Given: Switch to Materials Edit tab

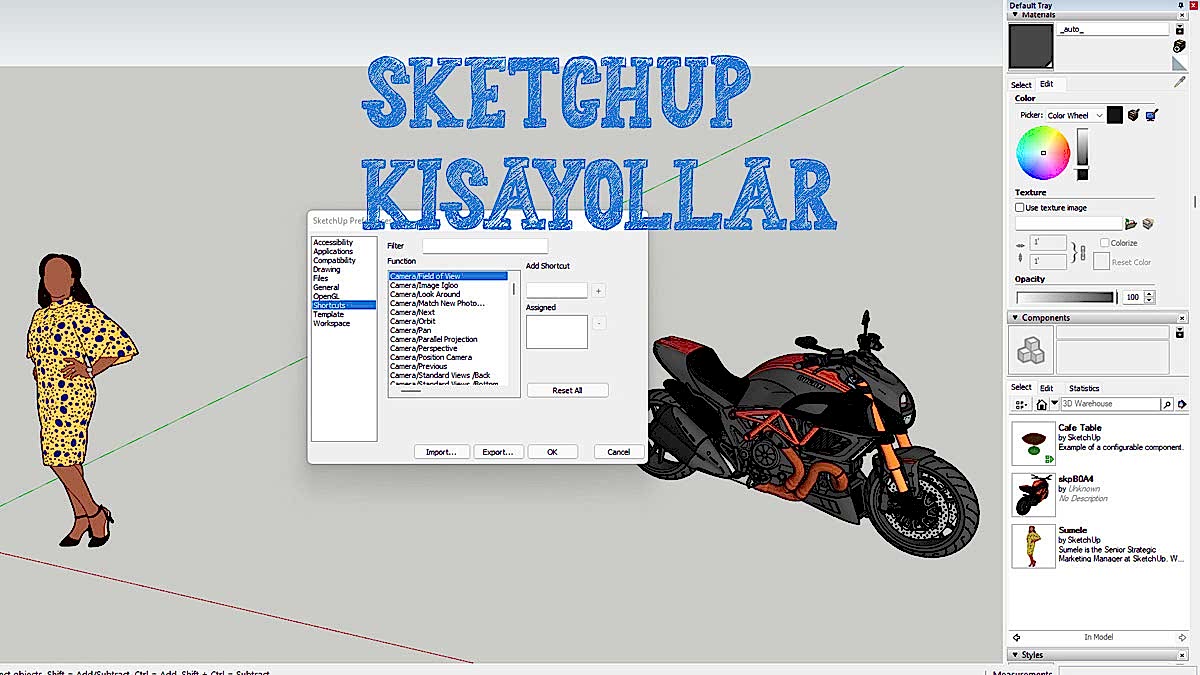Looking at the screenshot, I should [x=1046, y=84].
